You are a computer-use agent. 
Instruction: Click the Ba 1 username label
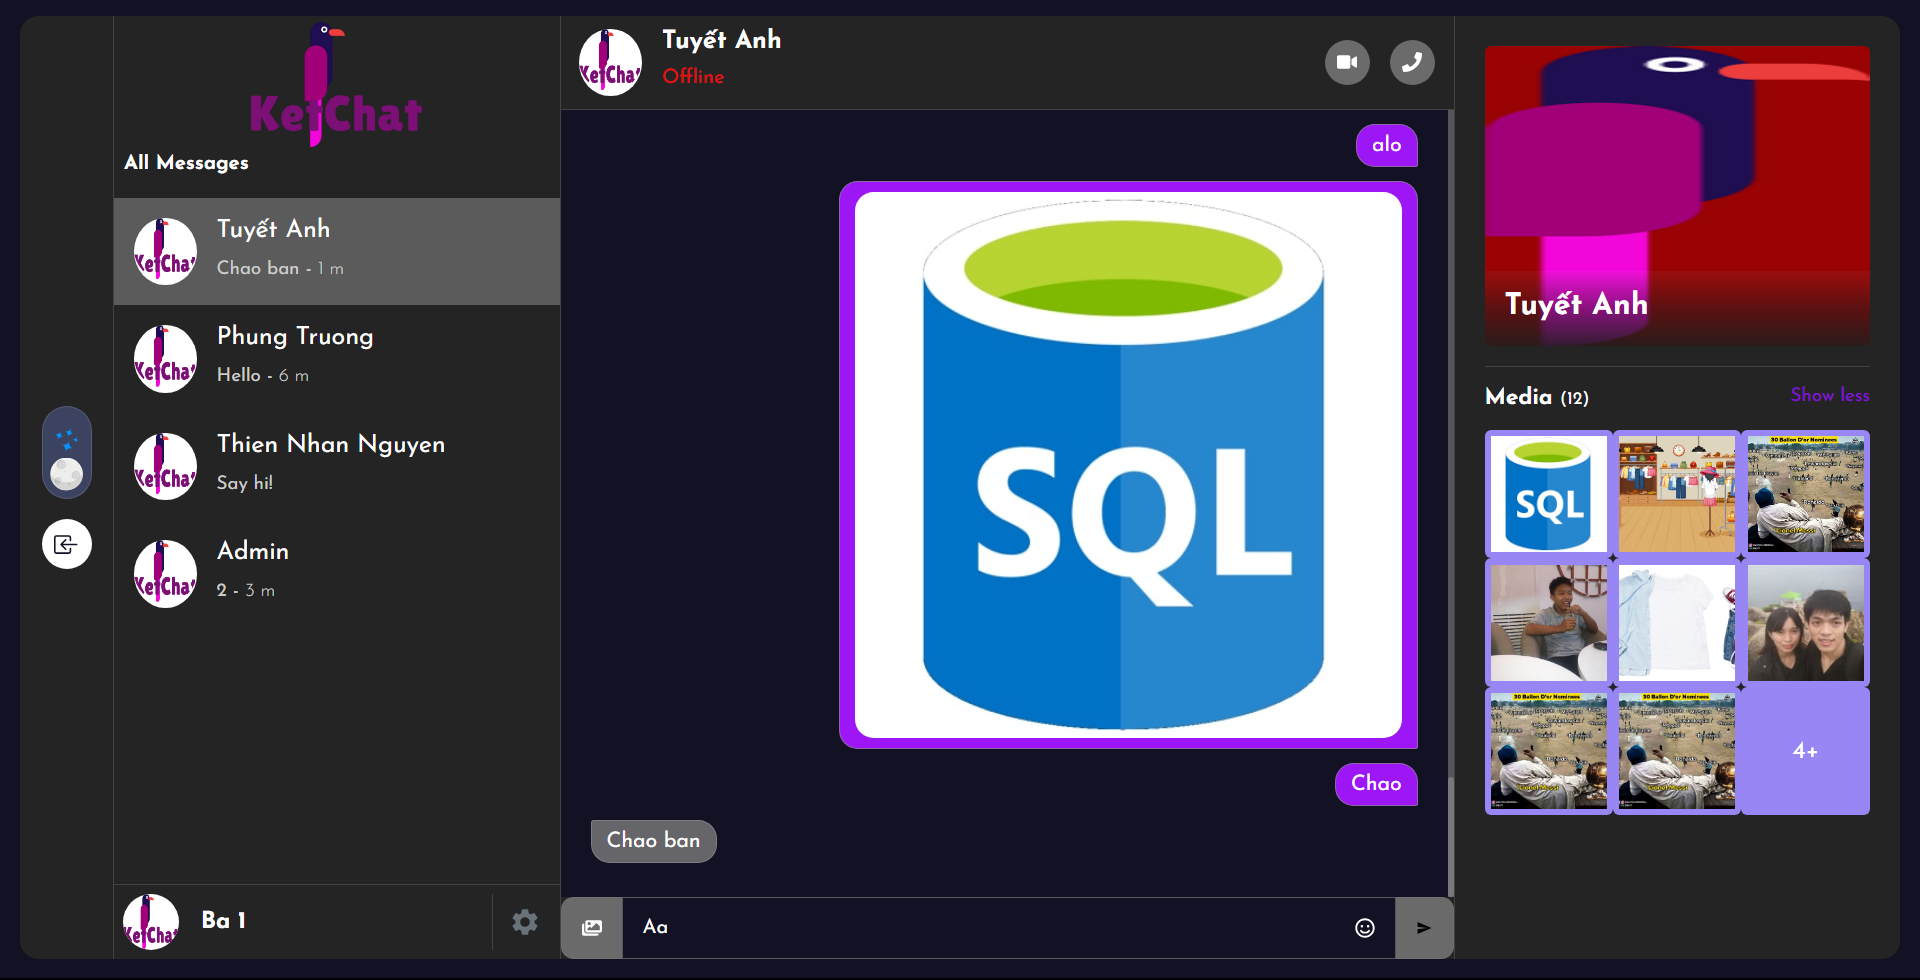pyautogui.click(x=224, y=921)
